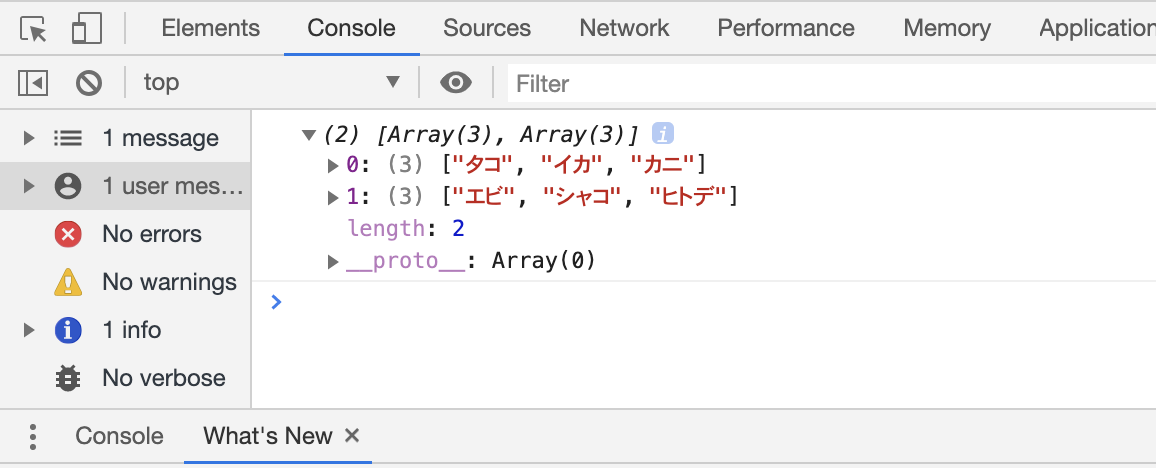Expand the 1 message group arrow
The width and height of the screenshot is (1156, 468).
pos(29,138)
